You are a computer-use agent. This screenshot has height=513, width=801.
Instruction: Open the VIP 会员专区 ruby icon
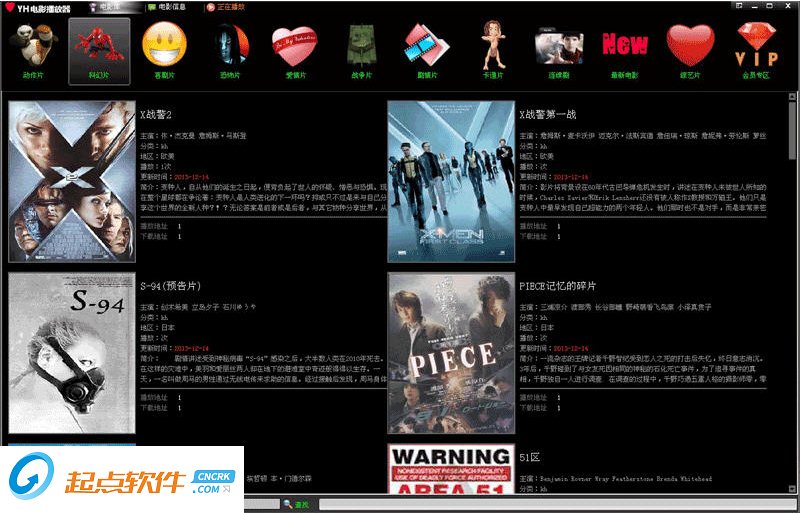tap(756, 51)
